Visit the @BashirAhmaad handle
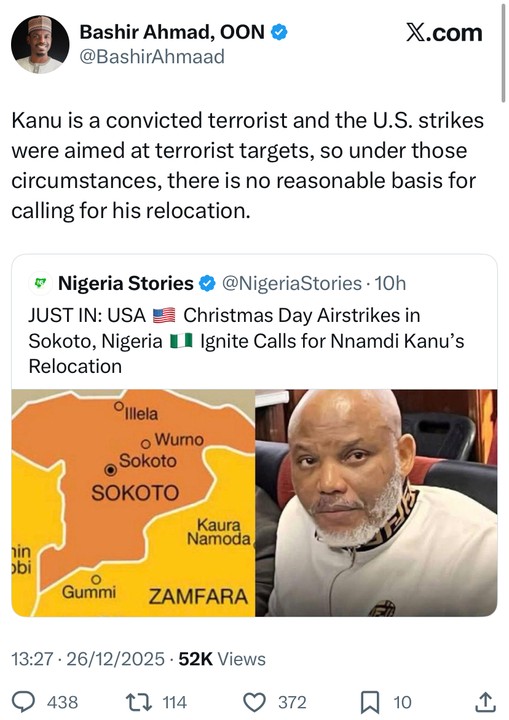Screen dimensions: 509x720 [152, 57]
